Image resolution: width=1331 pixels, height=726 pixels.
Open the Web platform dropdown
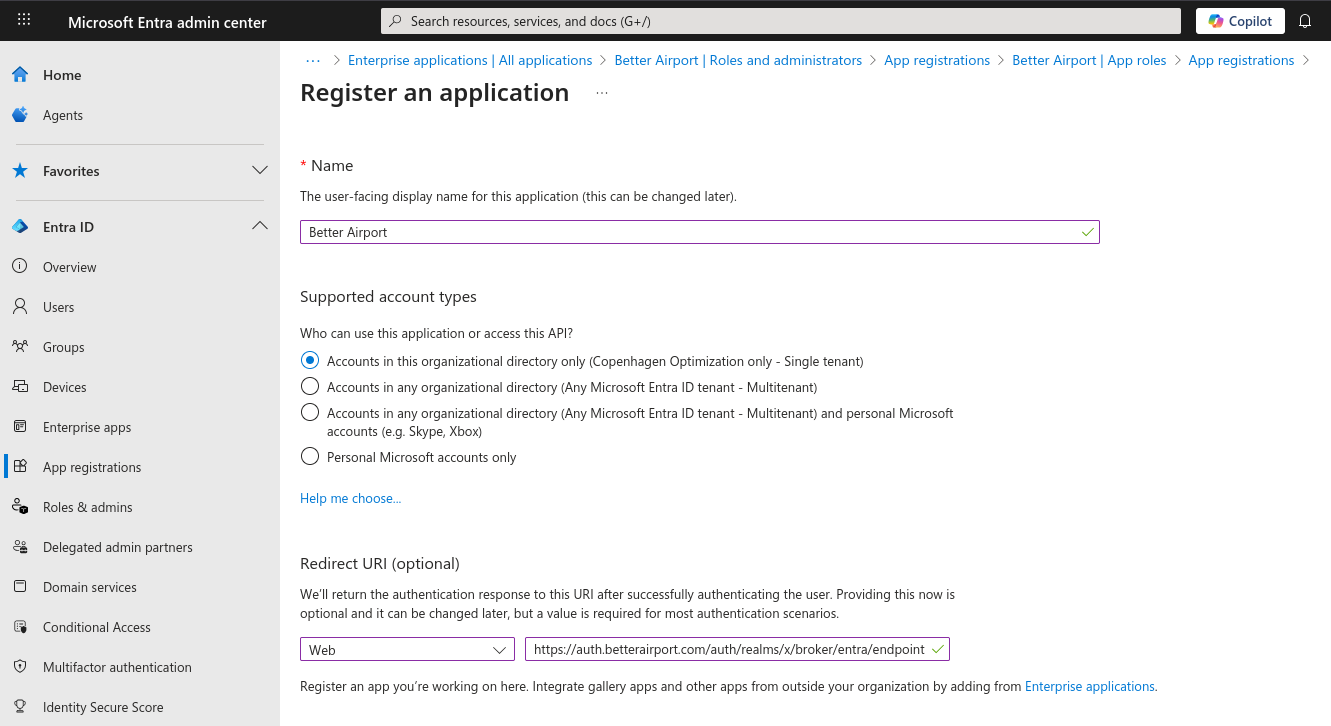(x=407, y=650)
